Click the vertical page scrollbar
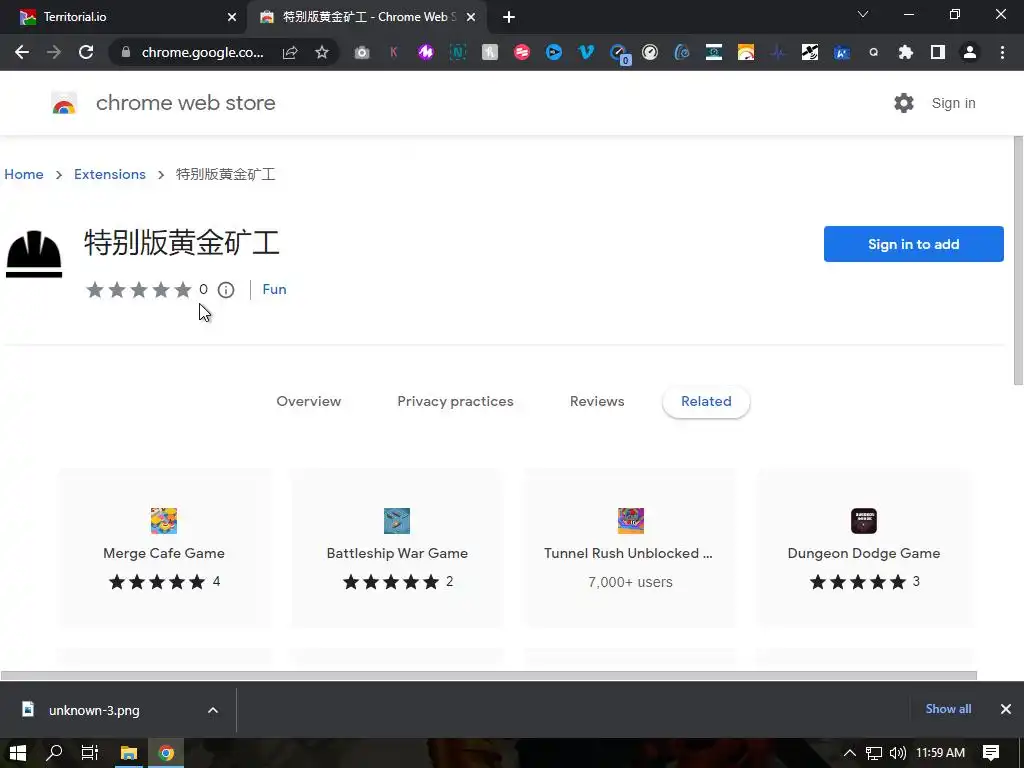1024x768 pixels. pos(1018,261)
